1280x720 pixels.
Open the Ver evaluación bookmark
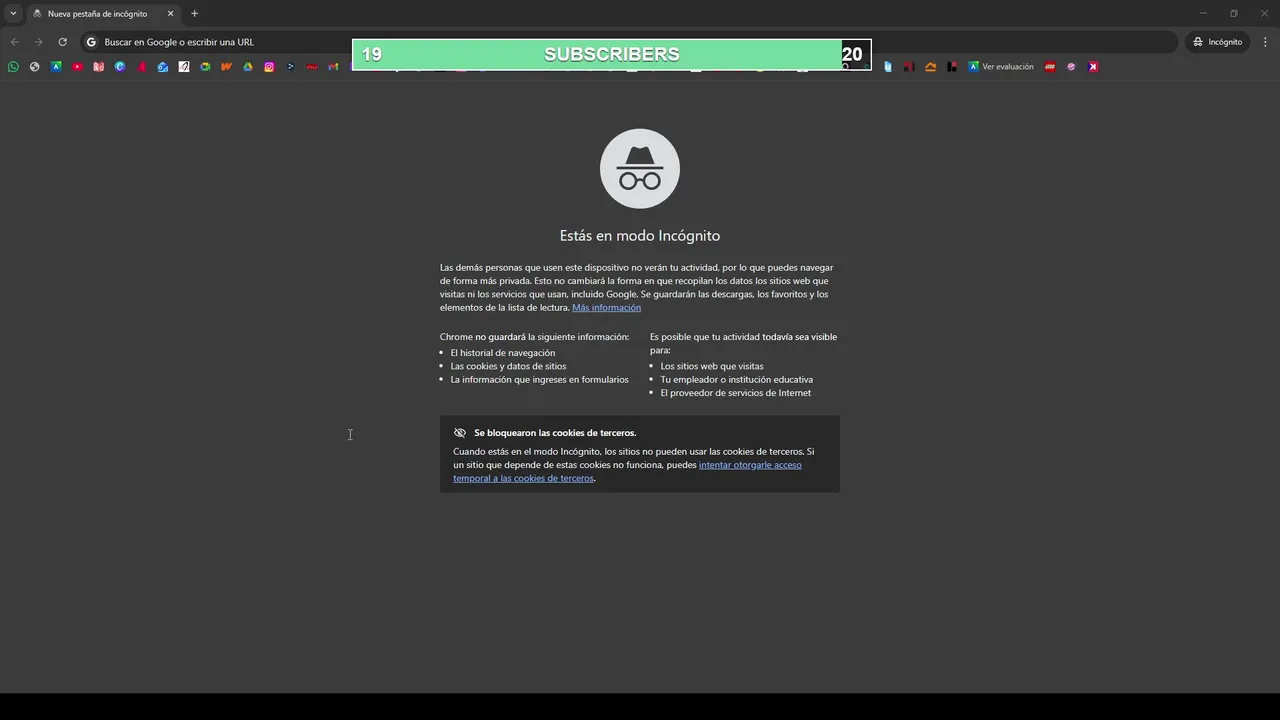point(1001,67)
